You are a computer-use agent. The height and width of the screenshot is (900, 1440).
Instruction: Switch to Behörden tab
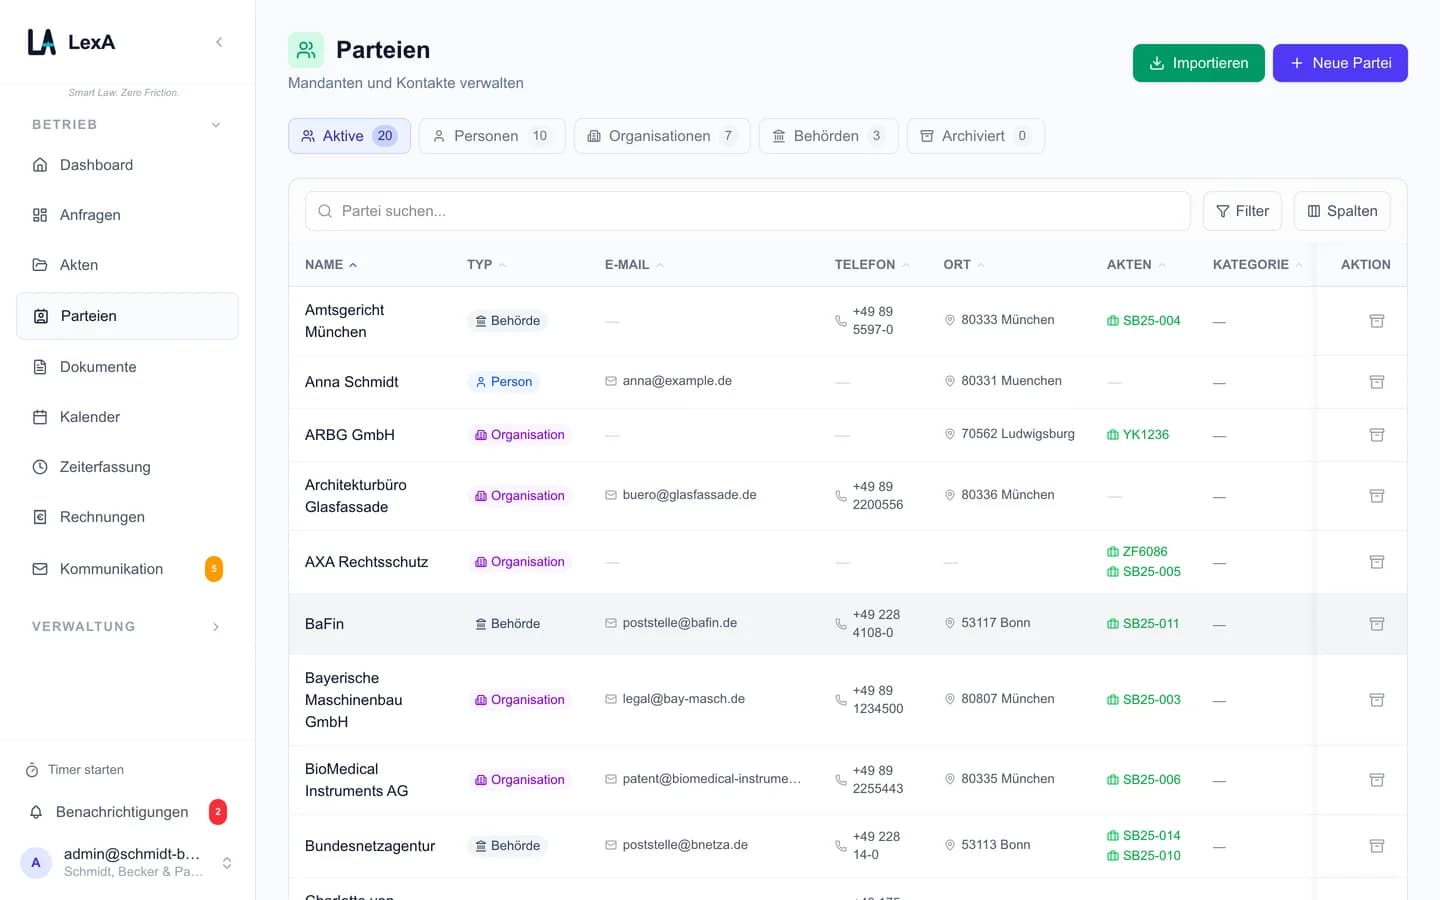click(828, 136)
